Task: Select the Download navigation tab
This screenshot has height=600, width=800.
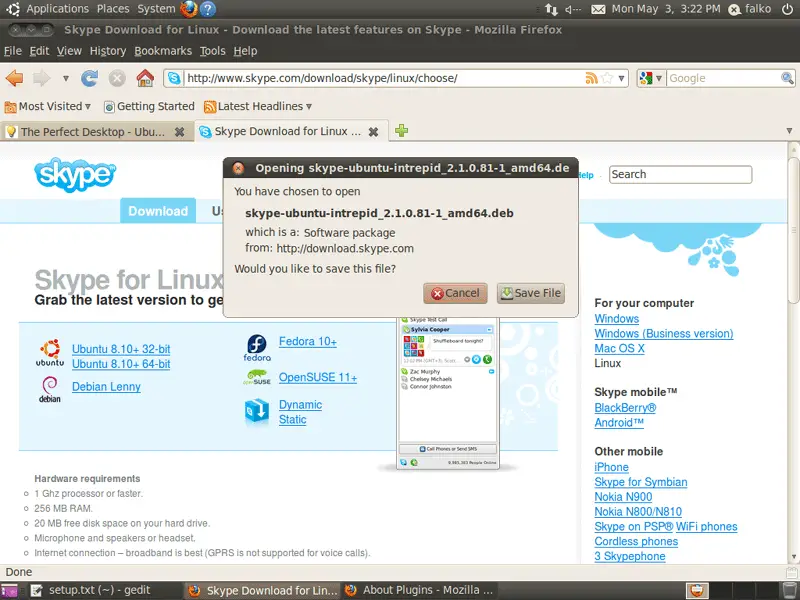Action: 158,211
